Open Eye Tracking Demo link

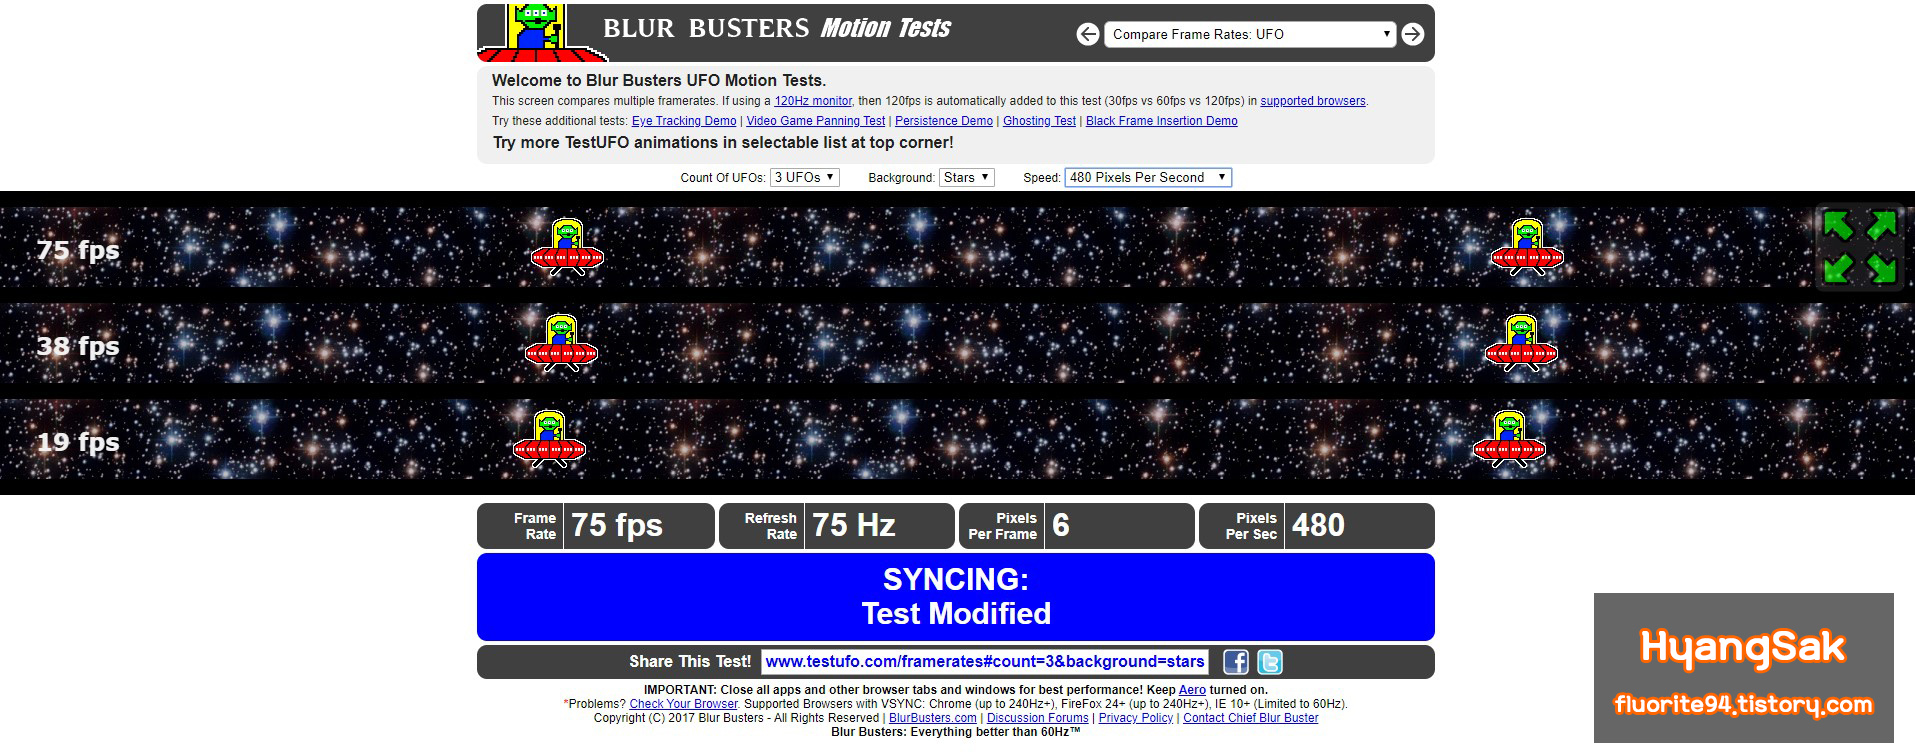point(684,121)
